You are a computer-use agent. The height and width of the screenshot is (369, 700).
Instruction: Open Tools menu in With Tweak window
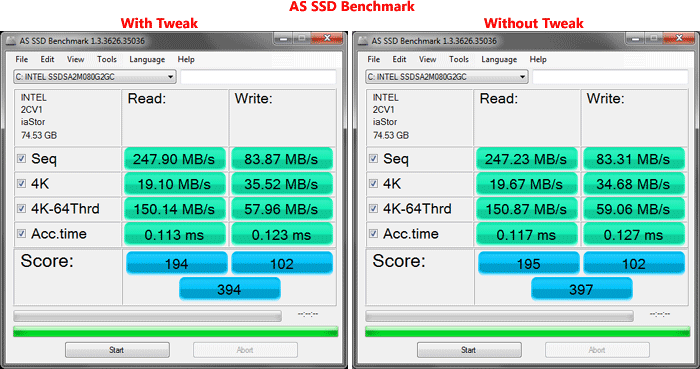click(x=107, y=59)
